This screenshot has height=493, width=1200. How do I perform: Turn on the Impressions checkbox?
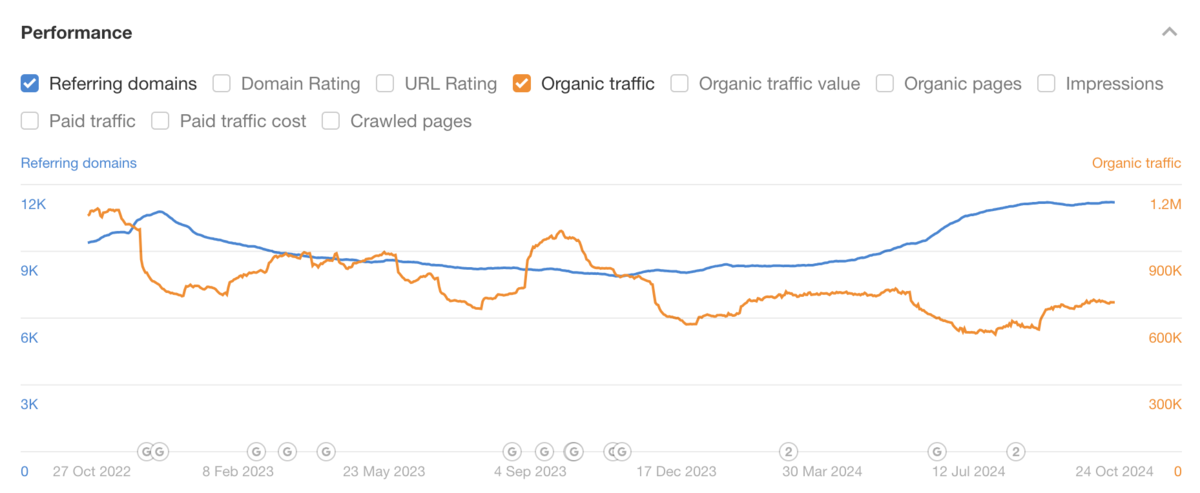coord(1047,84)
